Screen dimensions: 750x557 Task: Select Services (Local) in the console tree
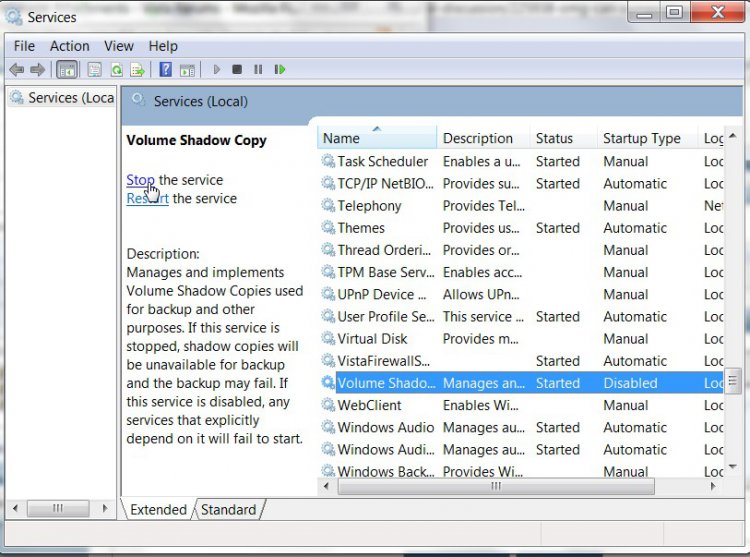click(63, 98)
